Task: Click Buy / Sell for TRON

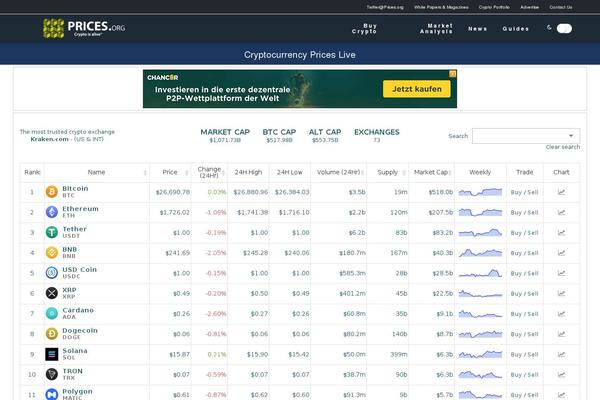Action: [525, 375]
